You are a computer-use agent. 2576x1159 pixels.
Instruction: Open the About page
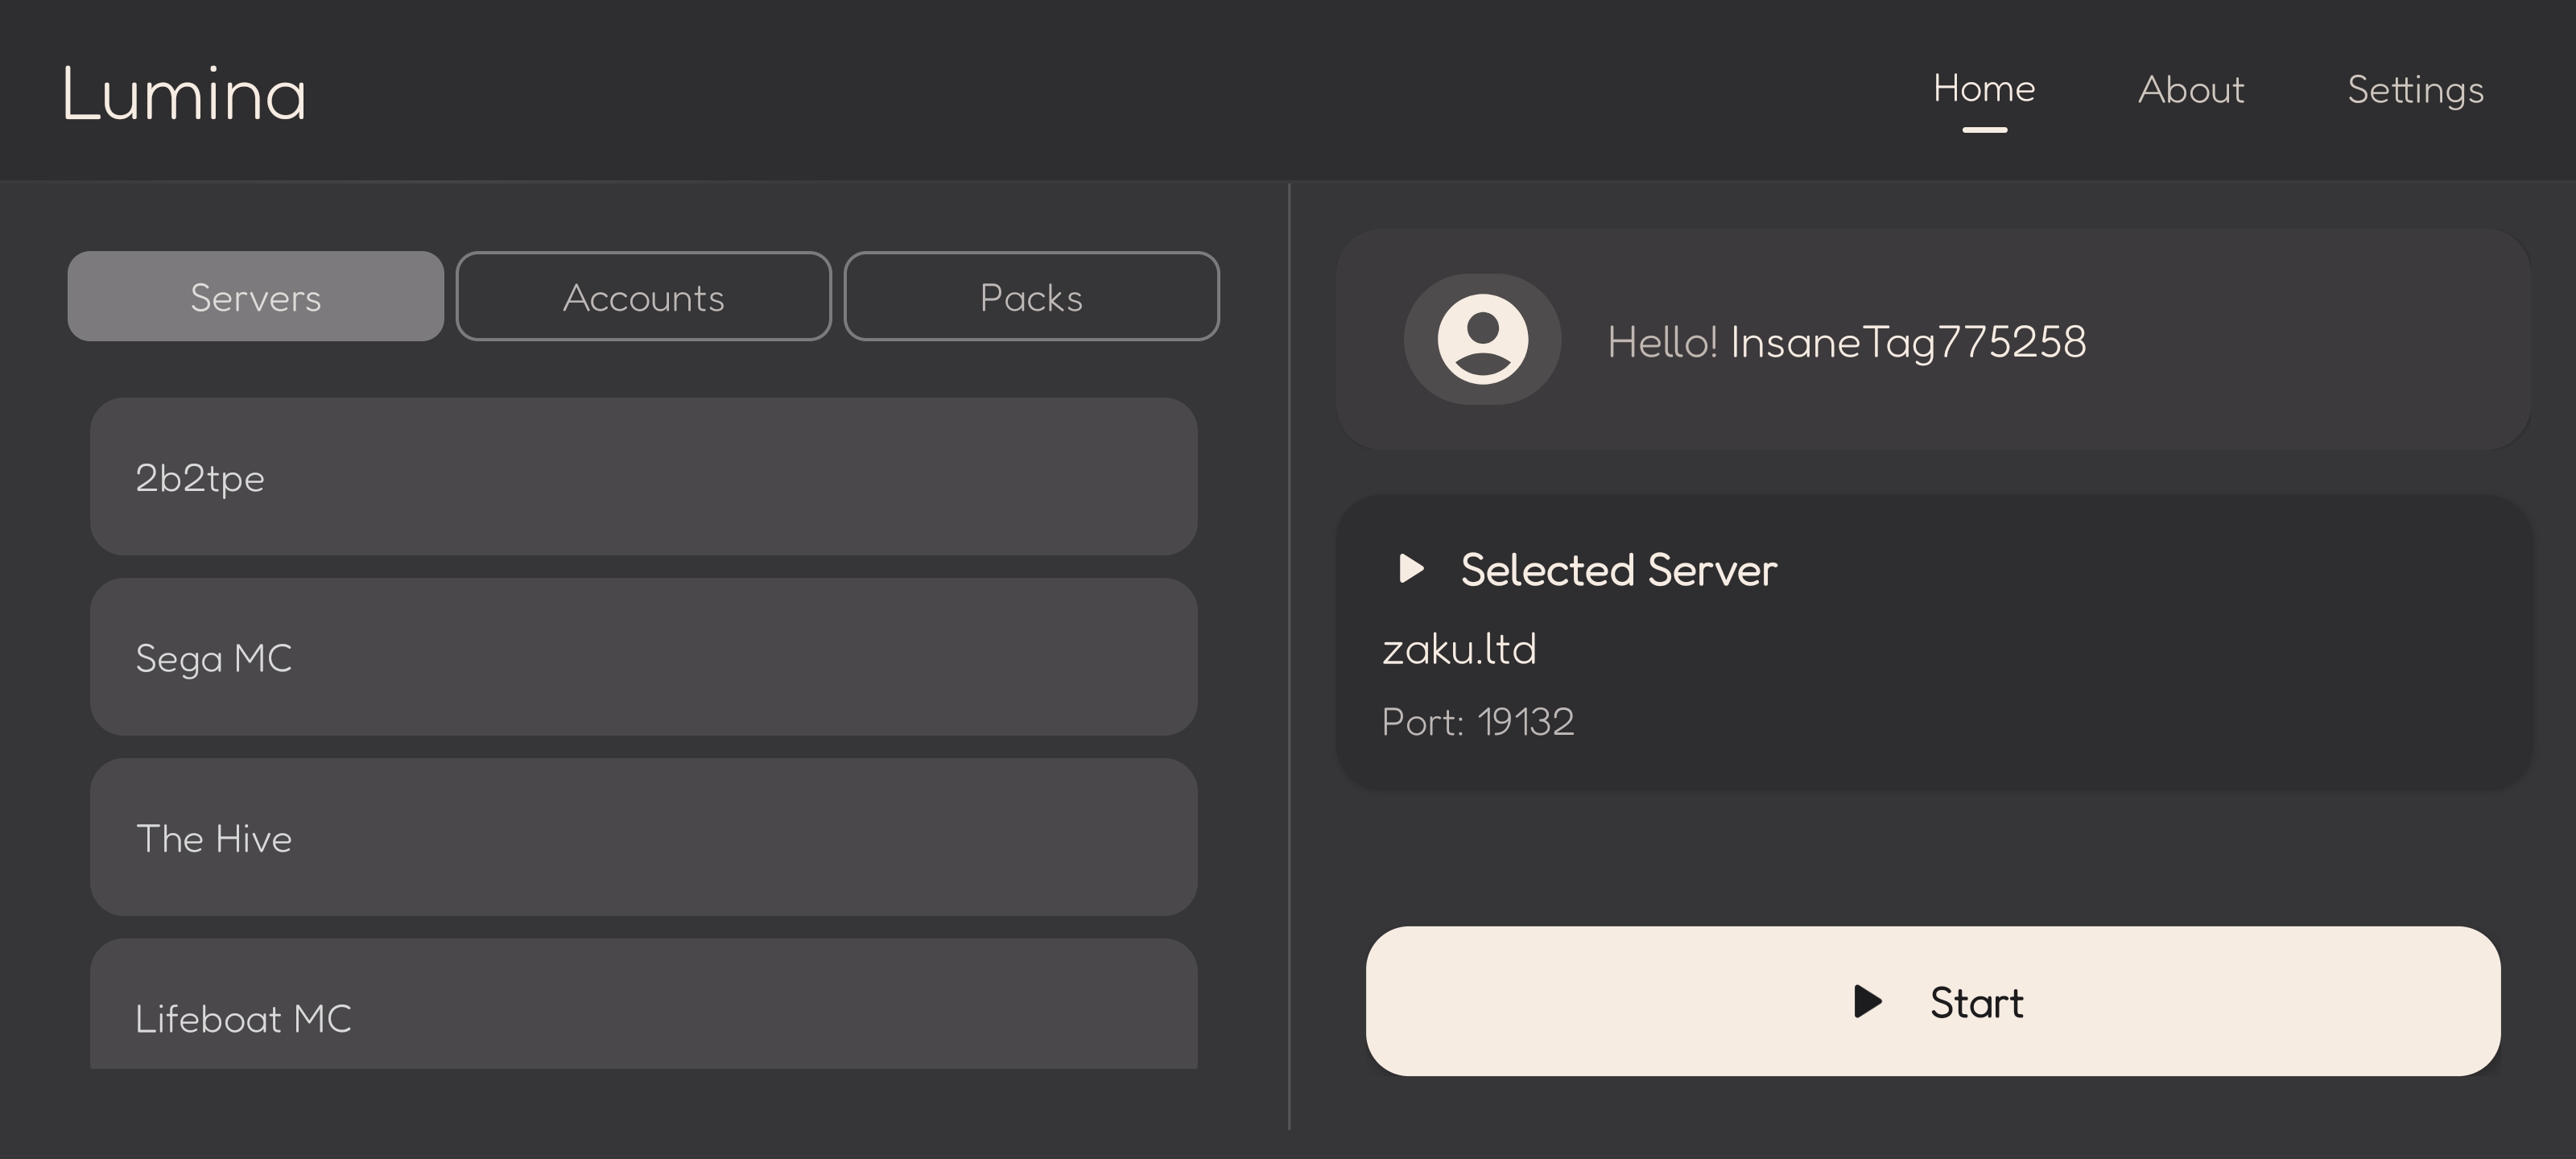[2191, 90]
